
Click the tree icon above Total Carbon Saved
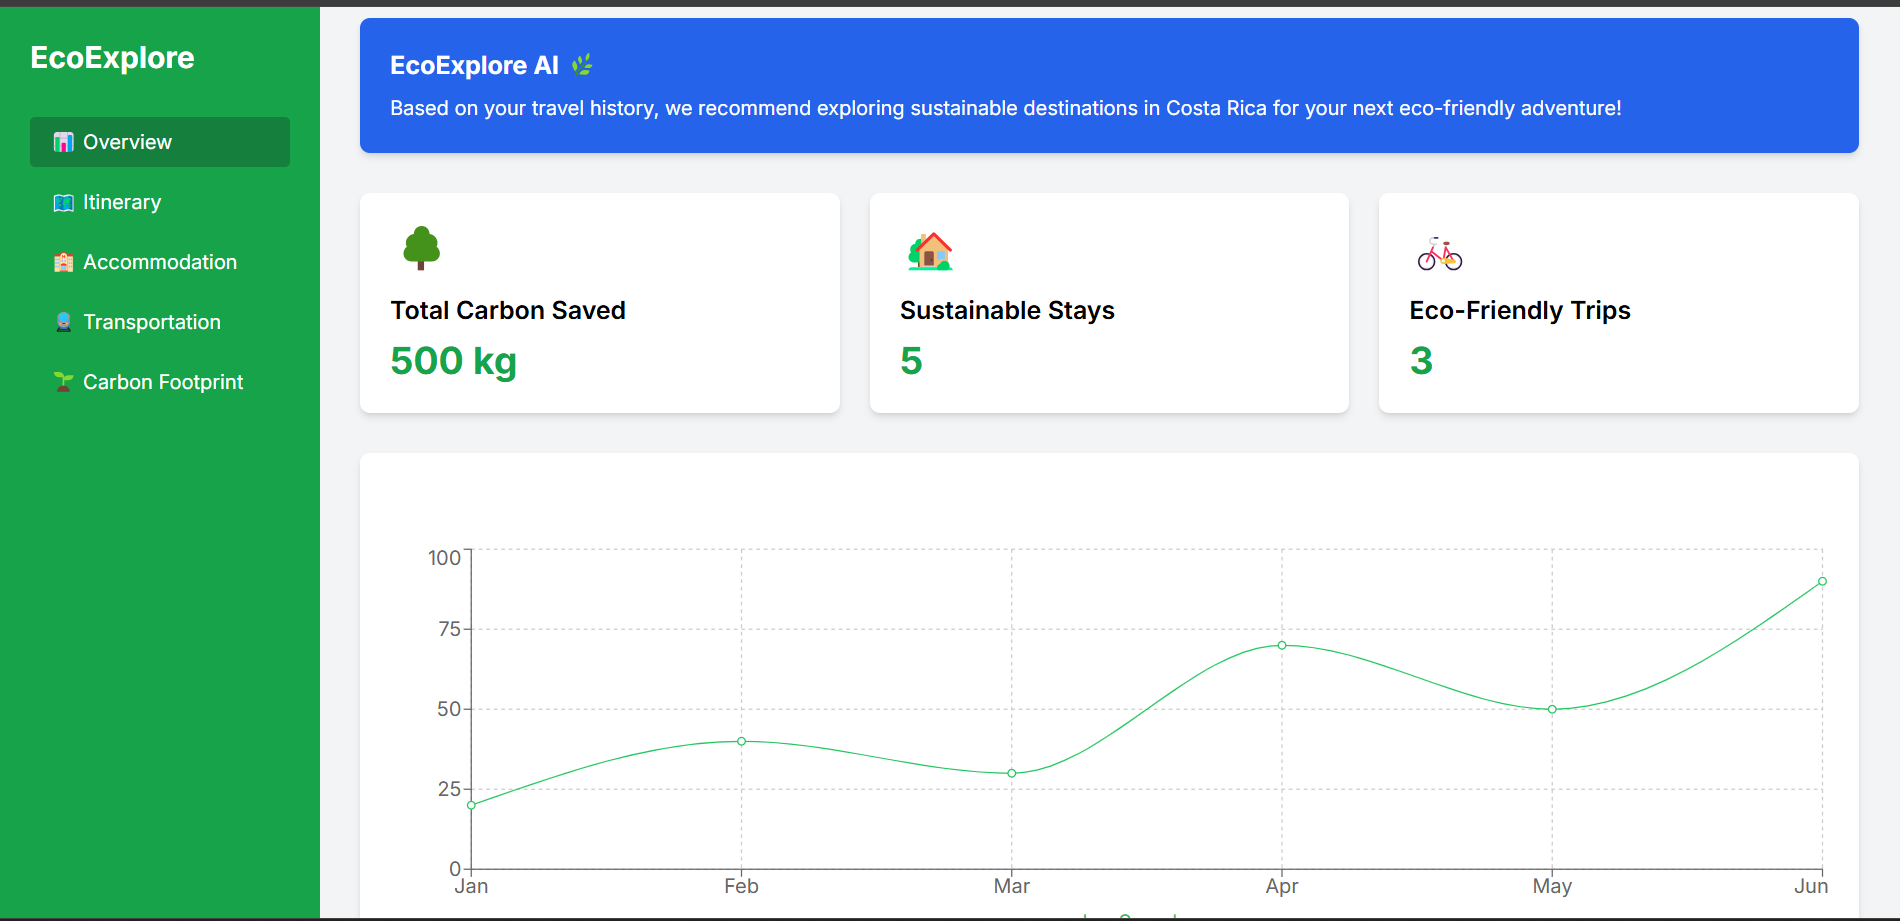[x=421, y=248]
